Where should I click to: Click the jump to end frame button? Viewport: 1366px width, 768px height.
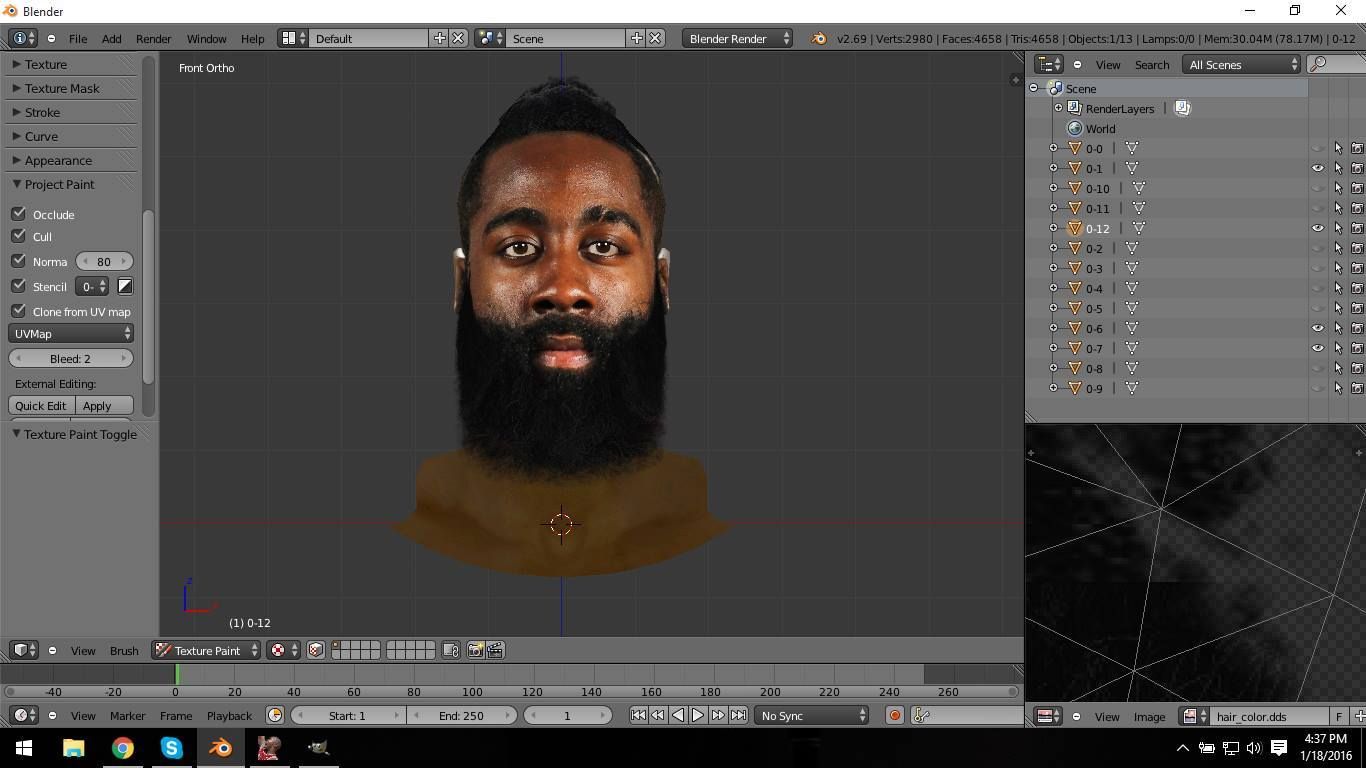point(738,715)
